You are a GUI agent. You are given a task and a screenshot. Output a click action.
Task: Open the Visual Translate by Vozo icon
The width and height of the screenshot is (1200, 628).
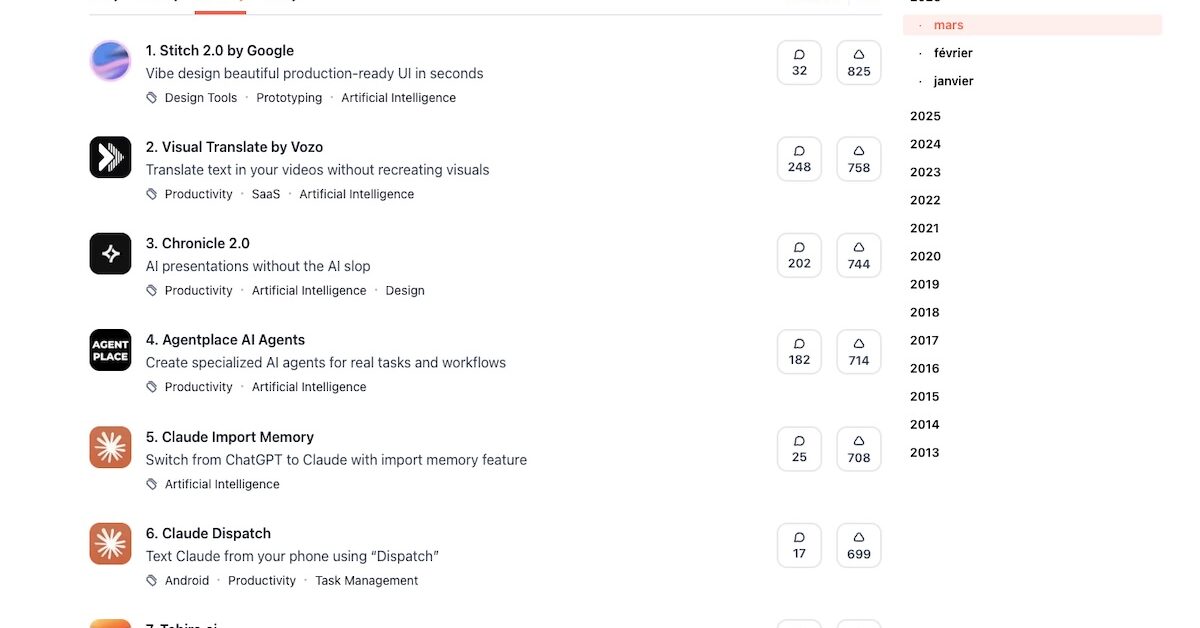(x=110, y=157)
